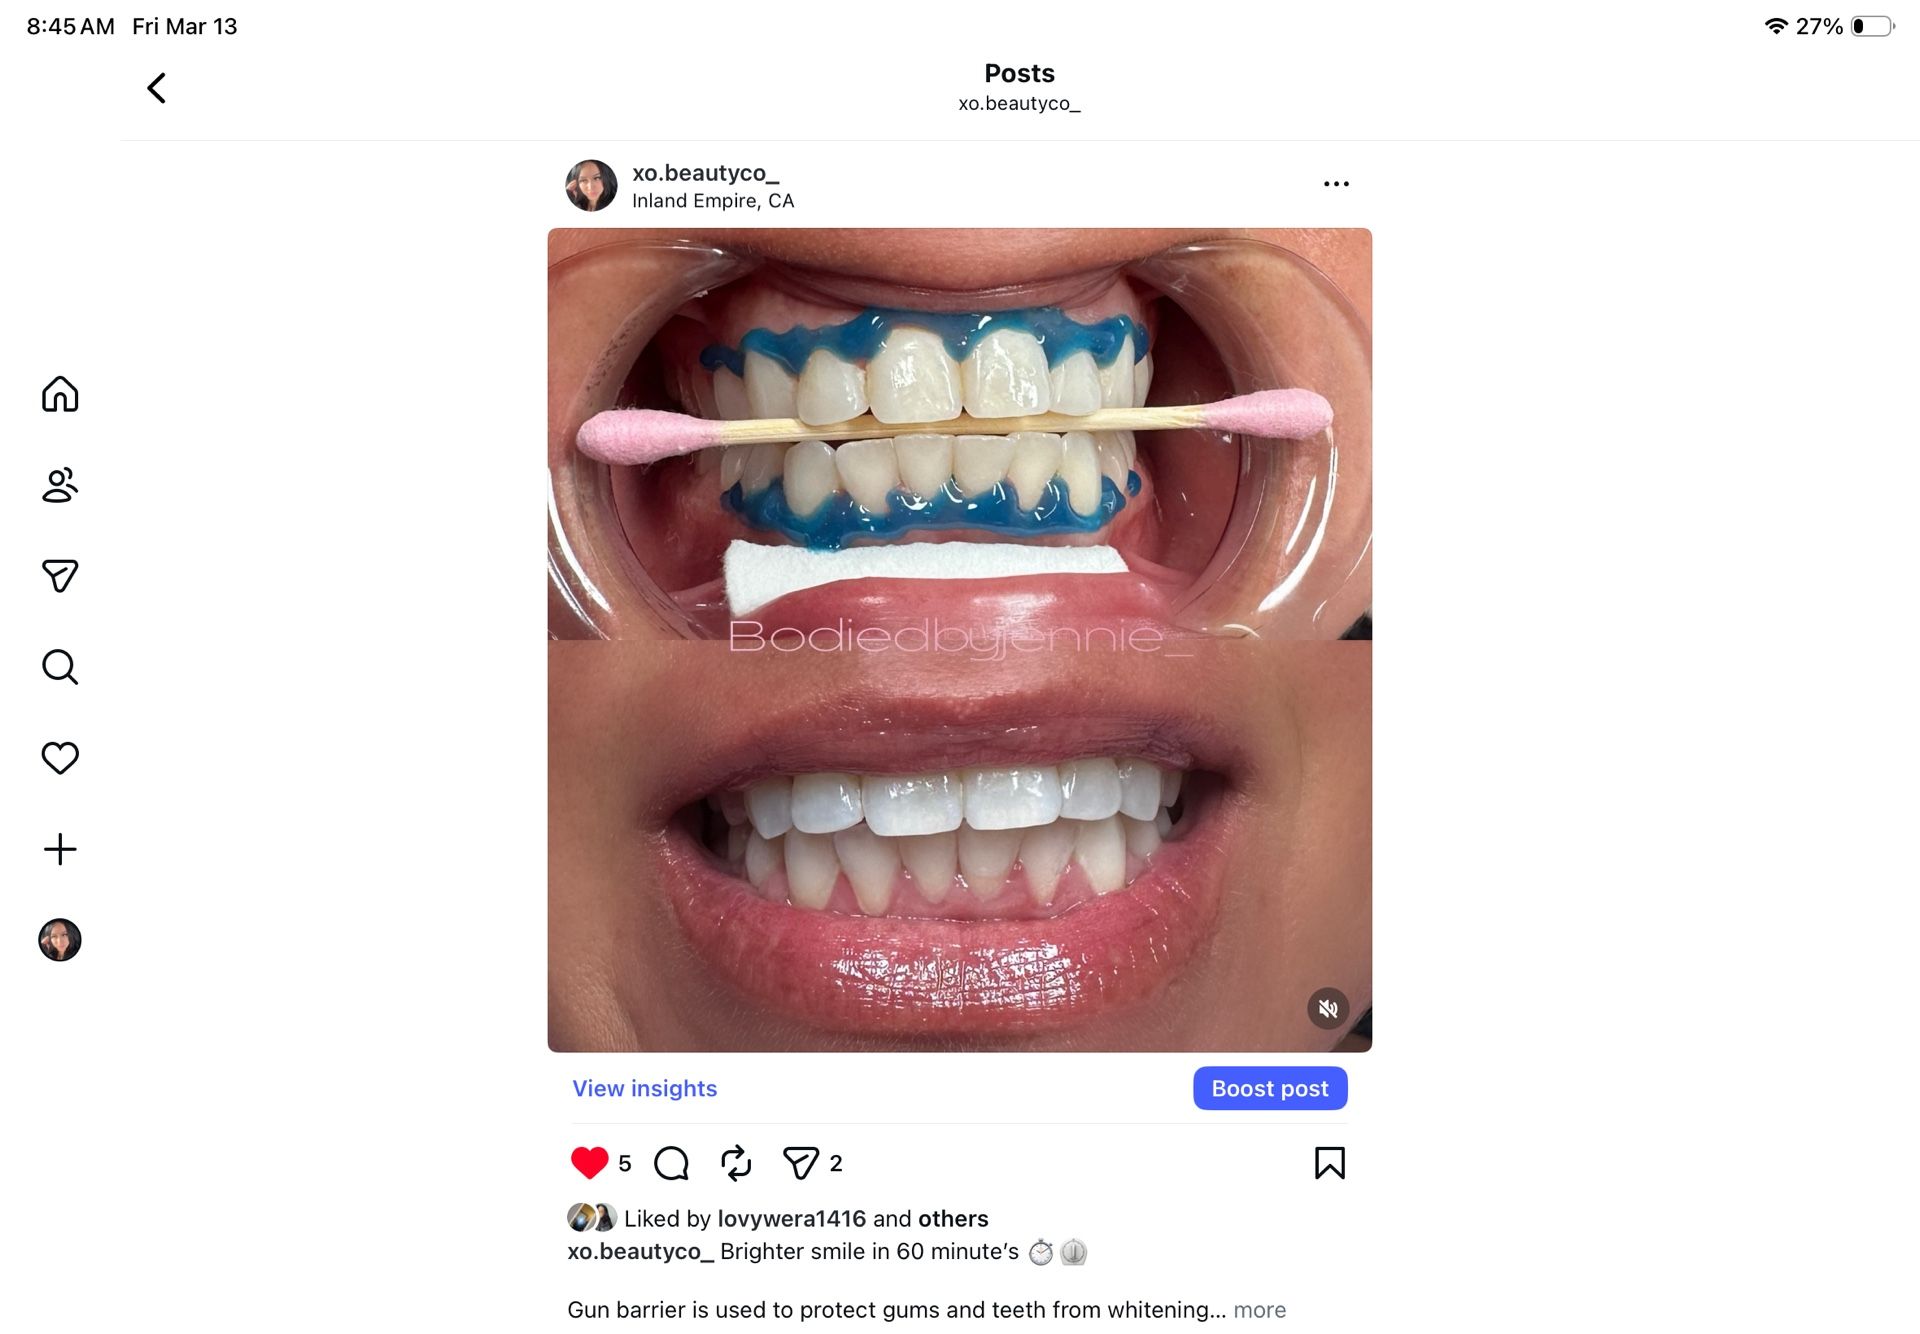Open the Inland Empire, CA location
This screenshot has height=1334, width=1920.
[x=713, y=201]
